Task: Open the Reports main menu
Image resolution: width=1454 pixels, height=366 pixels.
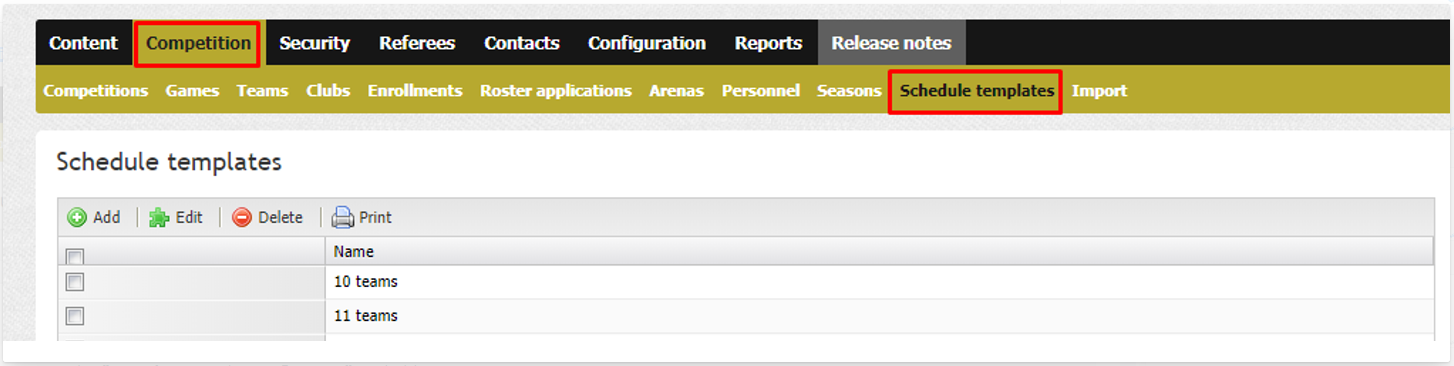Action: 768,43
